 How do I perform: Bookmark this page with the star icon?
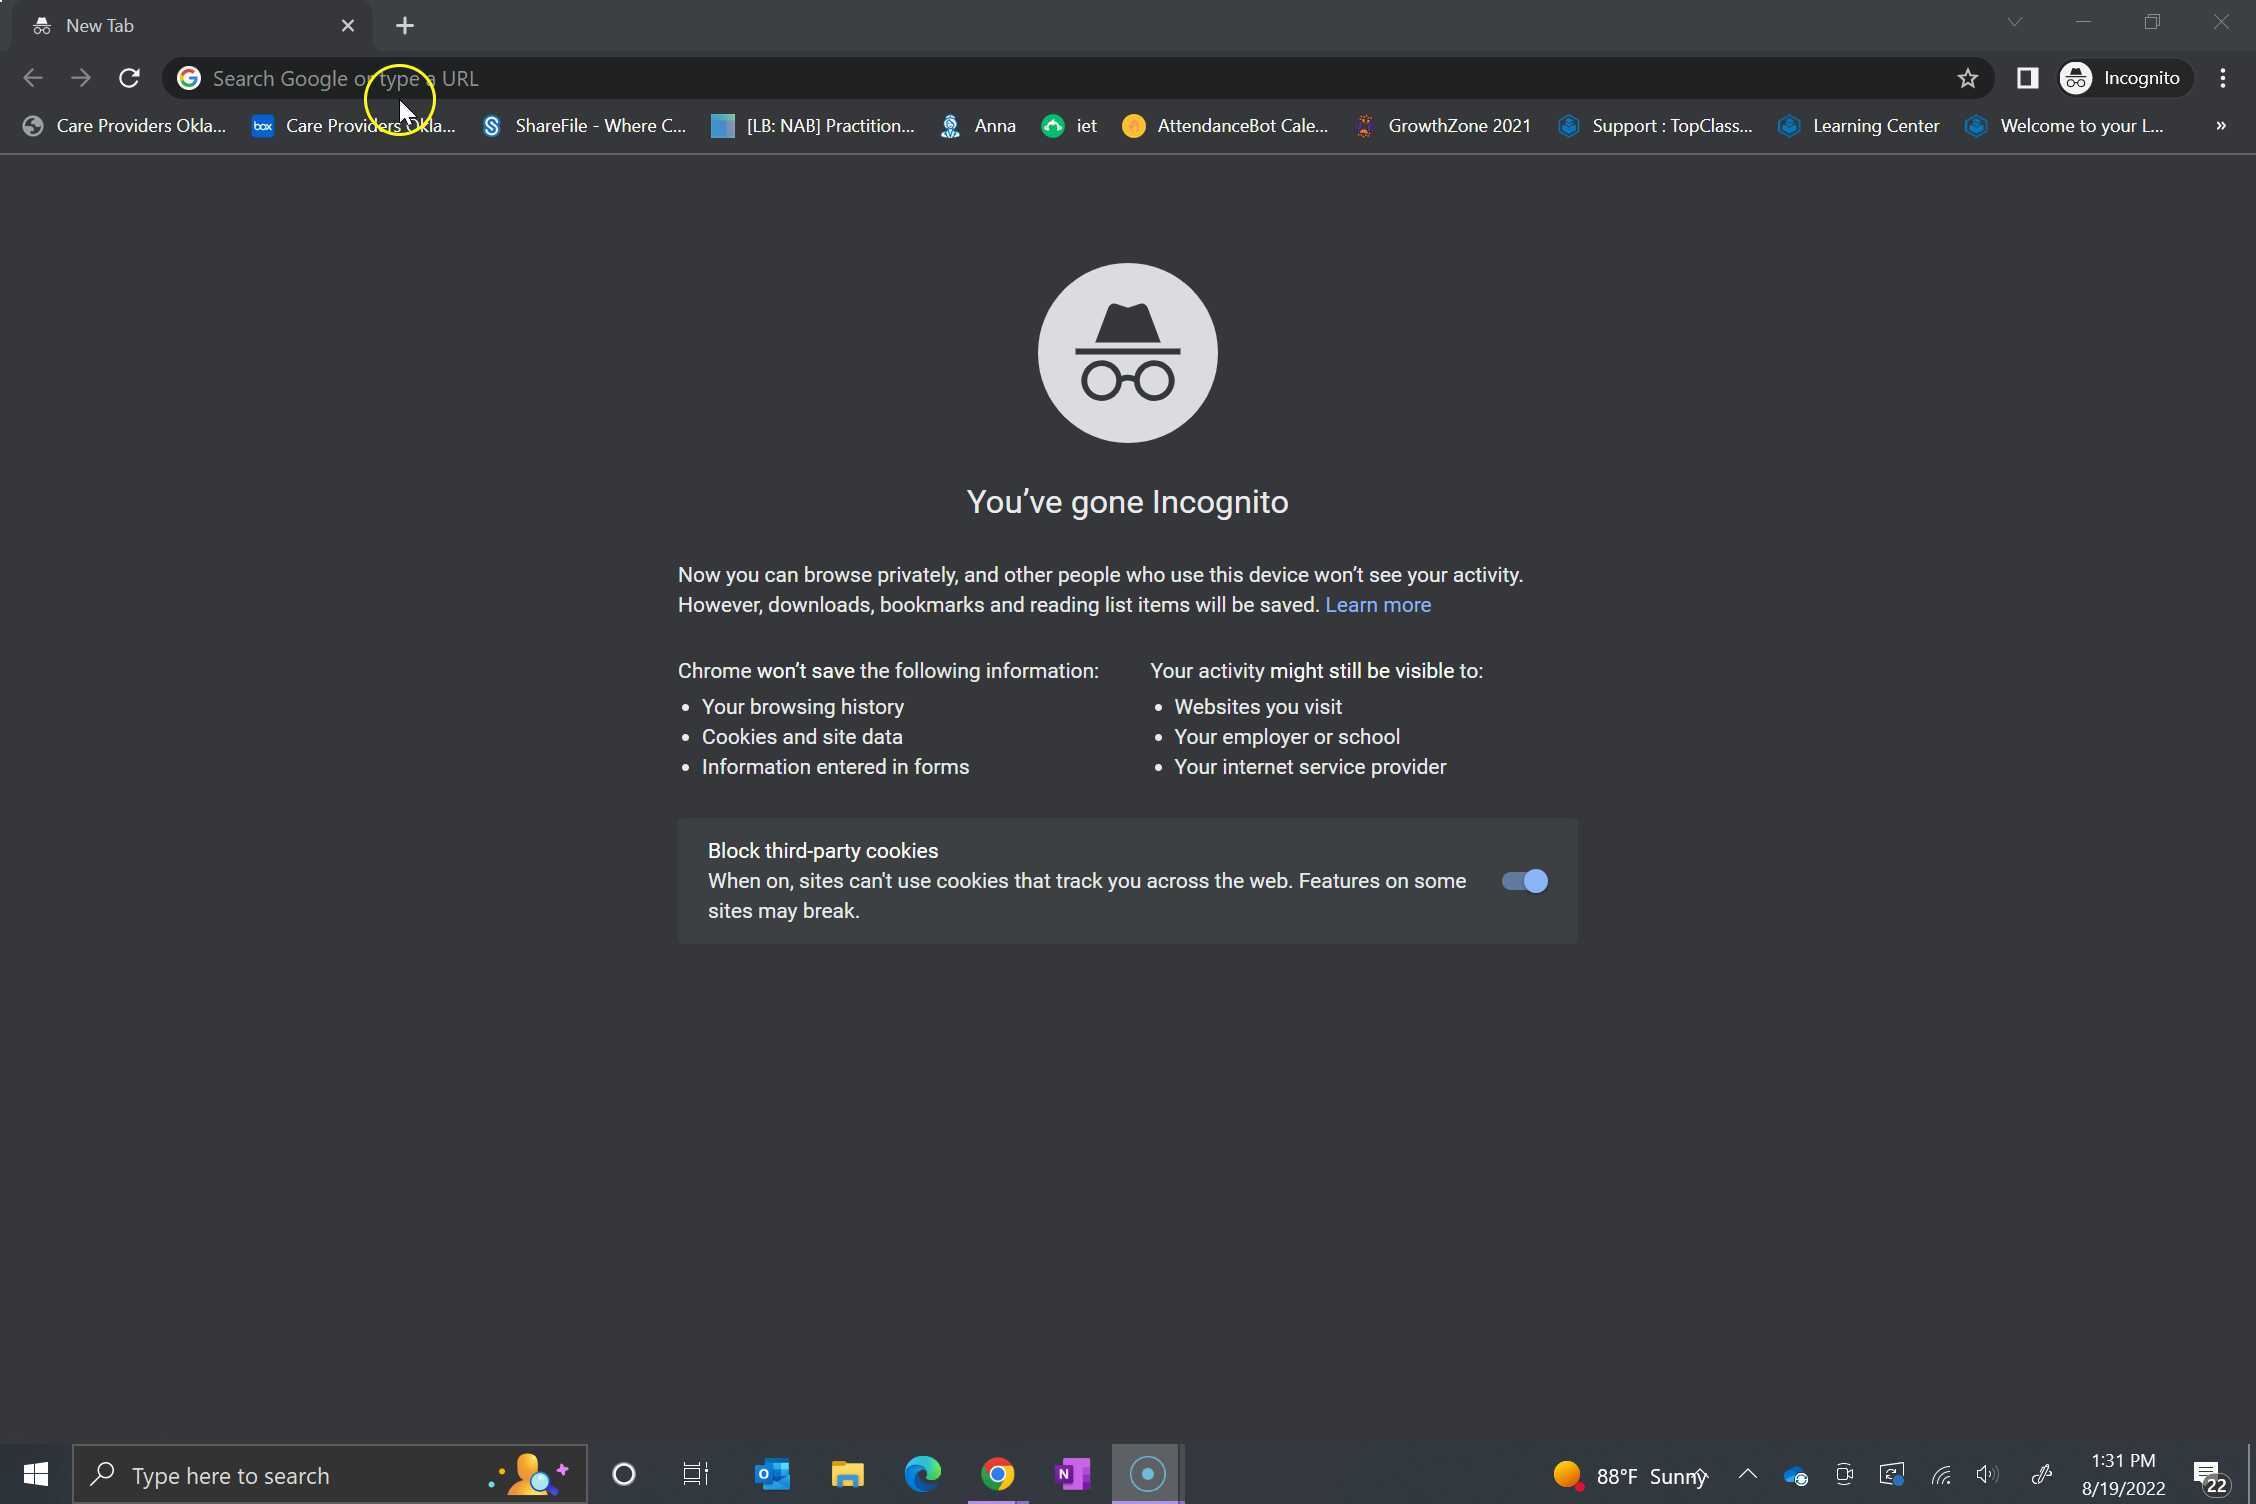click(1967, 78)
